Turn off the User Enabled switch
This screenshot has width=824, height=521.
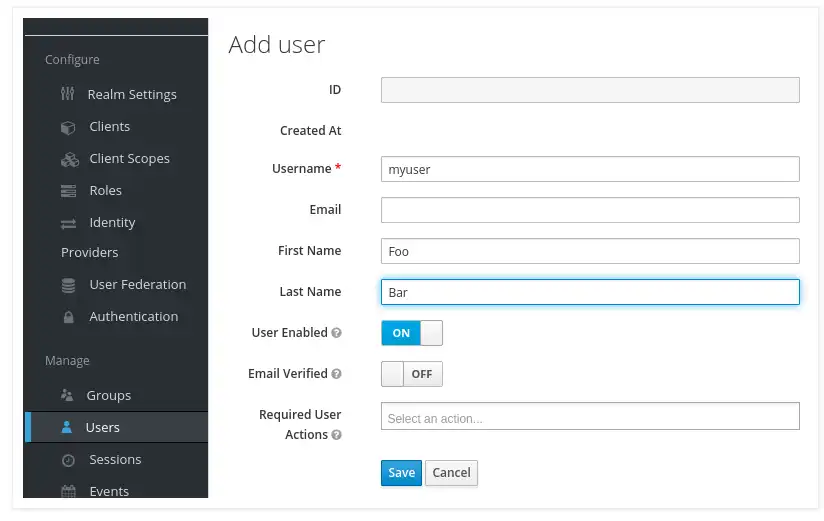(x=411, y=333)
